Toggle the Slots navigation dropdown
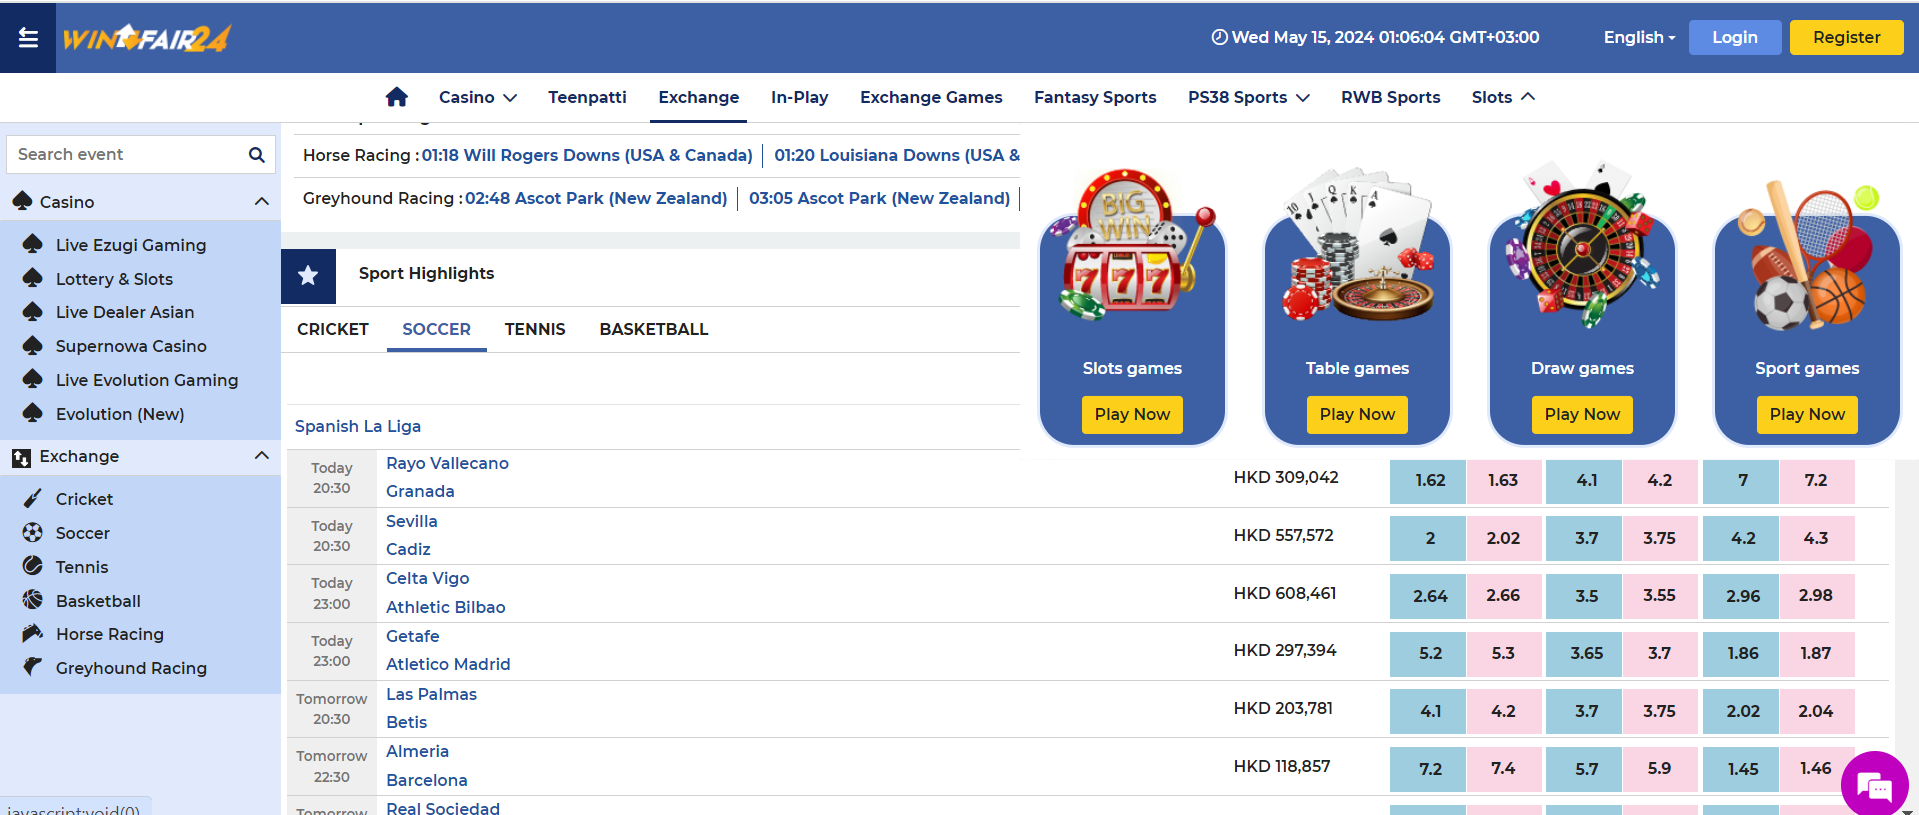The width and height of the screenshot is (1919, 815). coord(1503,97)
